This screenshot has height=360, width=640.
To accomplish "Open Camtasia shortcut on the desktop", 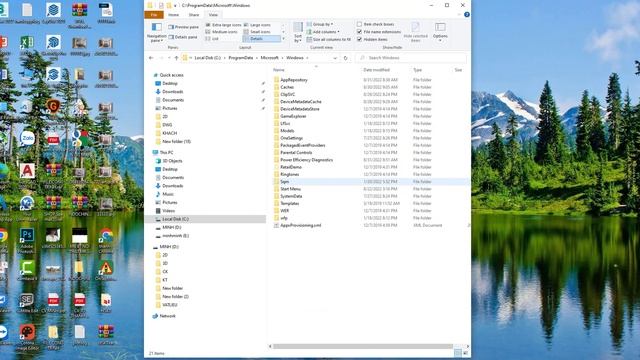I will pos(27,270).
